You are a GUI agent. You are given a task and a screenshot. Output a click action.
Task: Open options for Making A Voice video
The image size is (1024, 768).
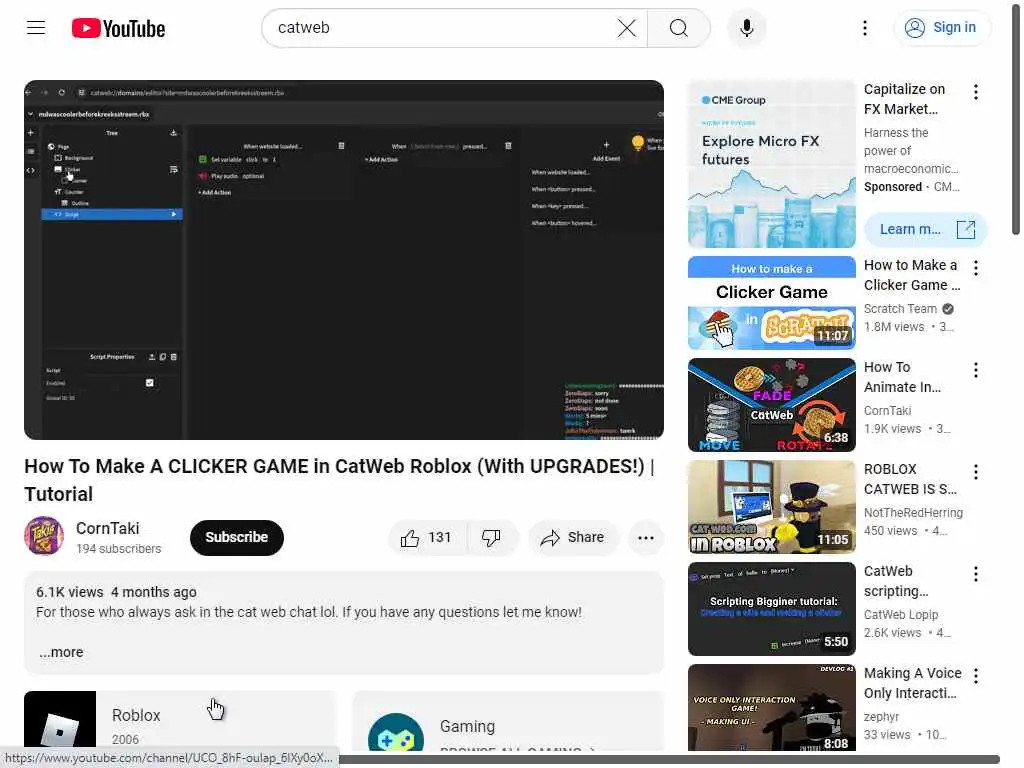point(976,676)
